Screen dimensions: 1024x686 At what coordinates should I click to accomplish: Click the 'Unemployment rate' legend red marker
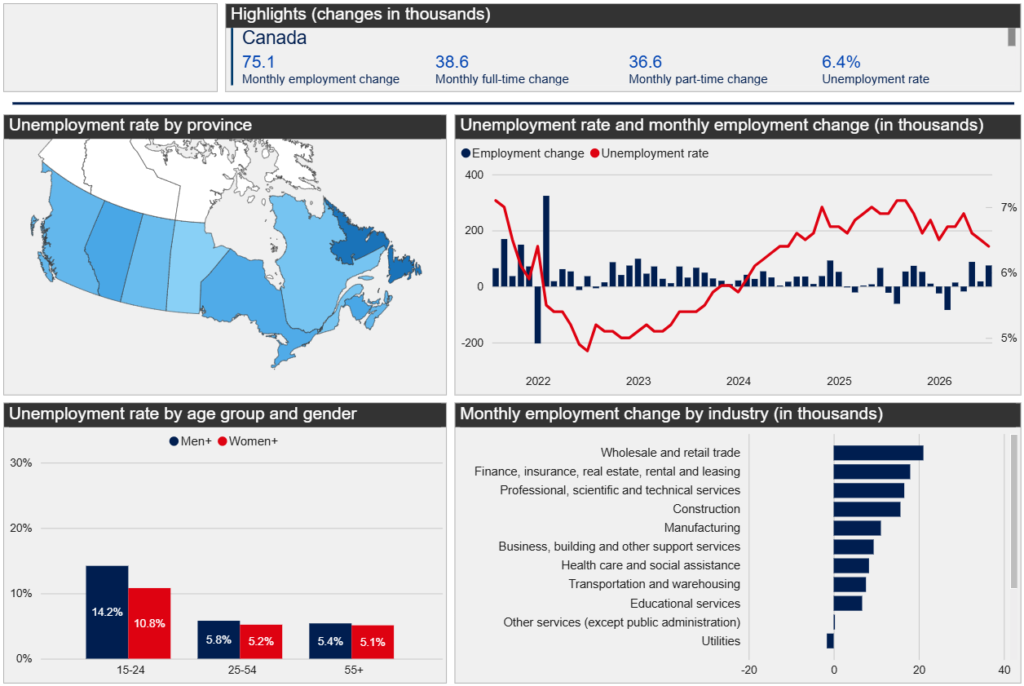(x=594, y=154)
